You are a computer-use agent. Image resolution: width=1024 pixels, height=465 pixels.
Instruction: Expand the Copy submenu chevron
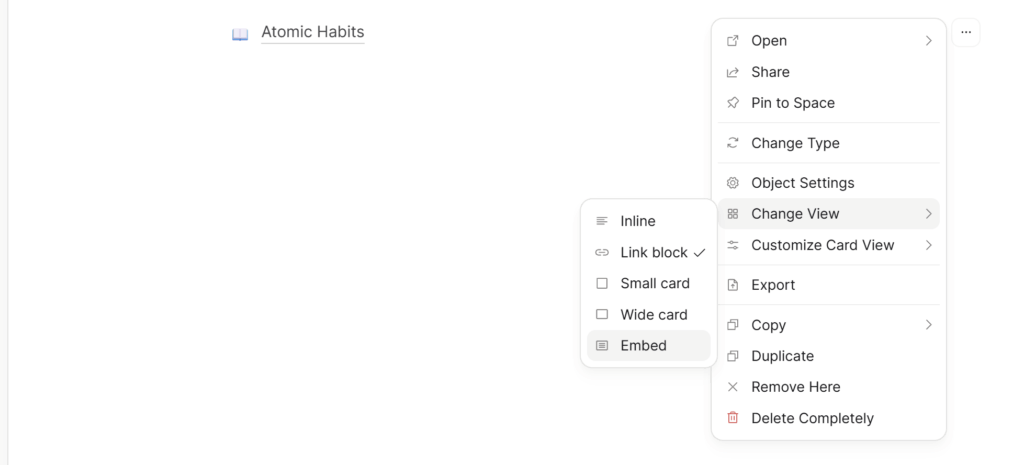coord(928,325)
